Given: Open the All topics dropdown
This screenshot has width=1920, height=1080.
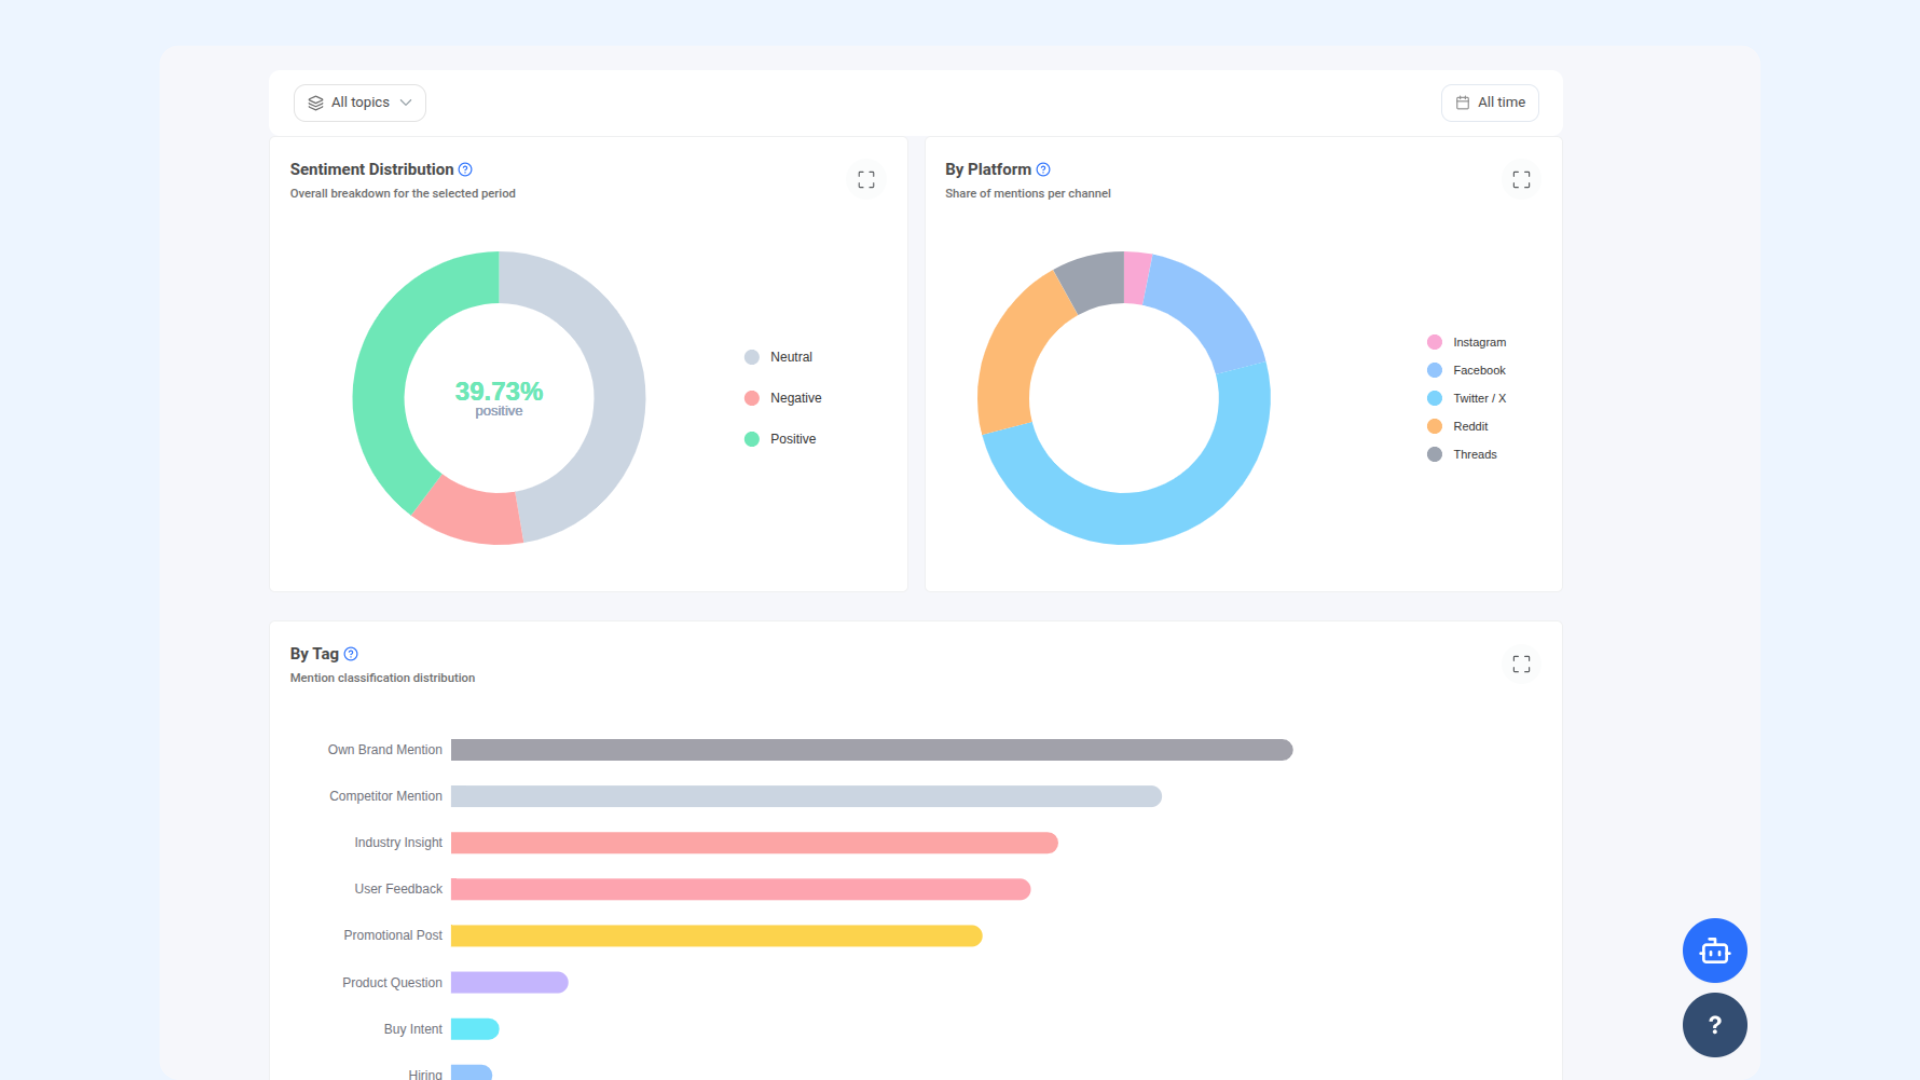Looking at the screenshot, I should (x=360, y=103).
